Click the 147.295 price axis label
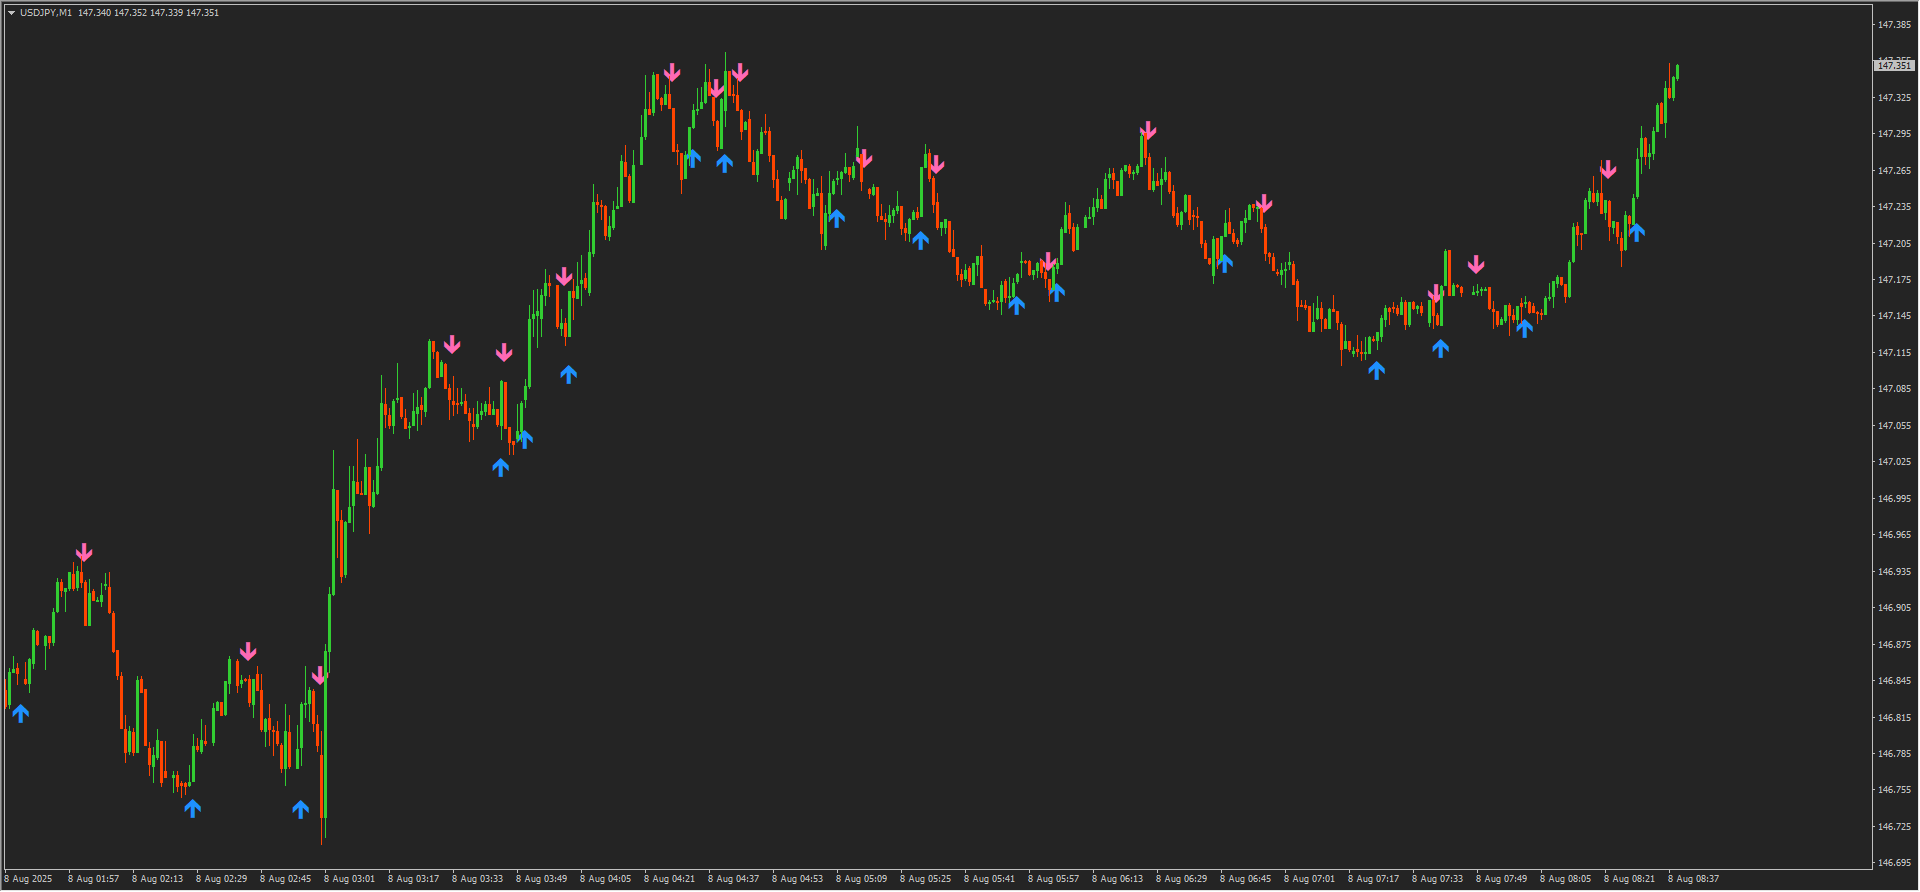This screenshot has height=892, width=1920. coord(1894,134)
